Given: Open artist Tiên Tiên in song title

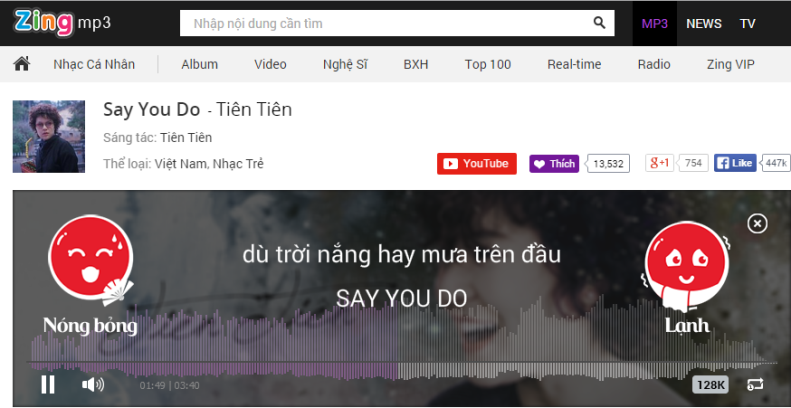Looking at the screenshot, I should point(254,109).
